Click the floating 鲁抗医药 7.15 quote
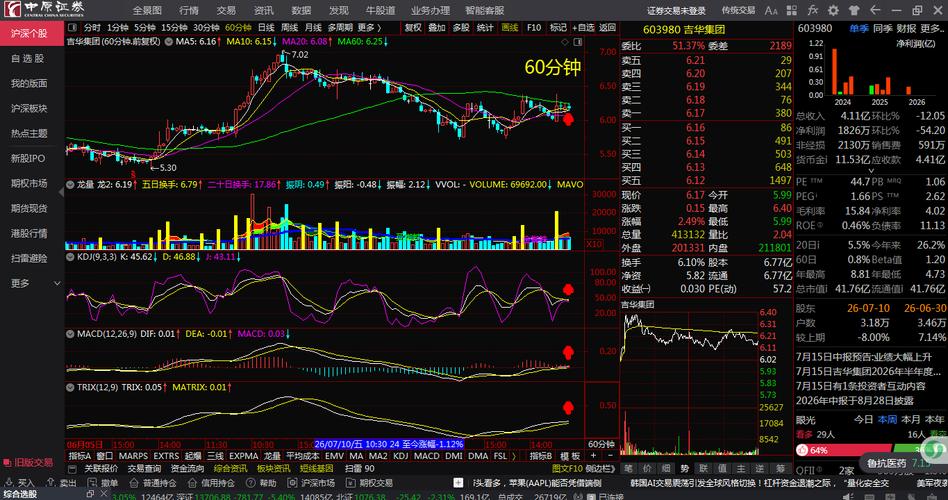This screenshot has height=500, width=948. (898, 464)
